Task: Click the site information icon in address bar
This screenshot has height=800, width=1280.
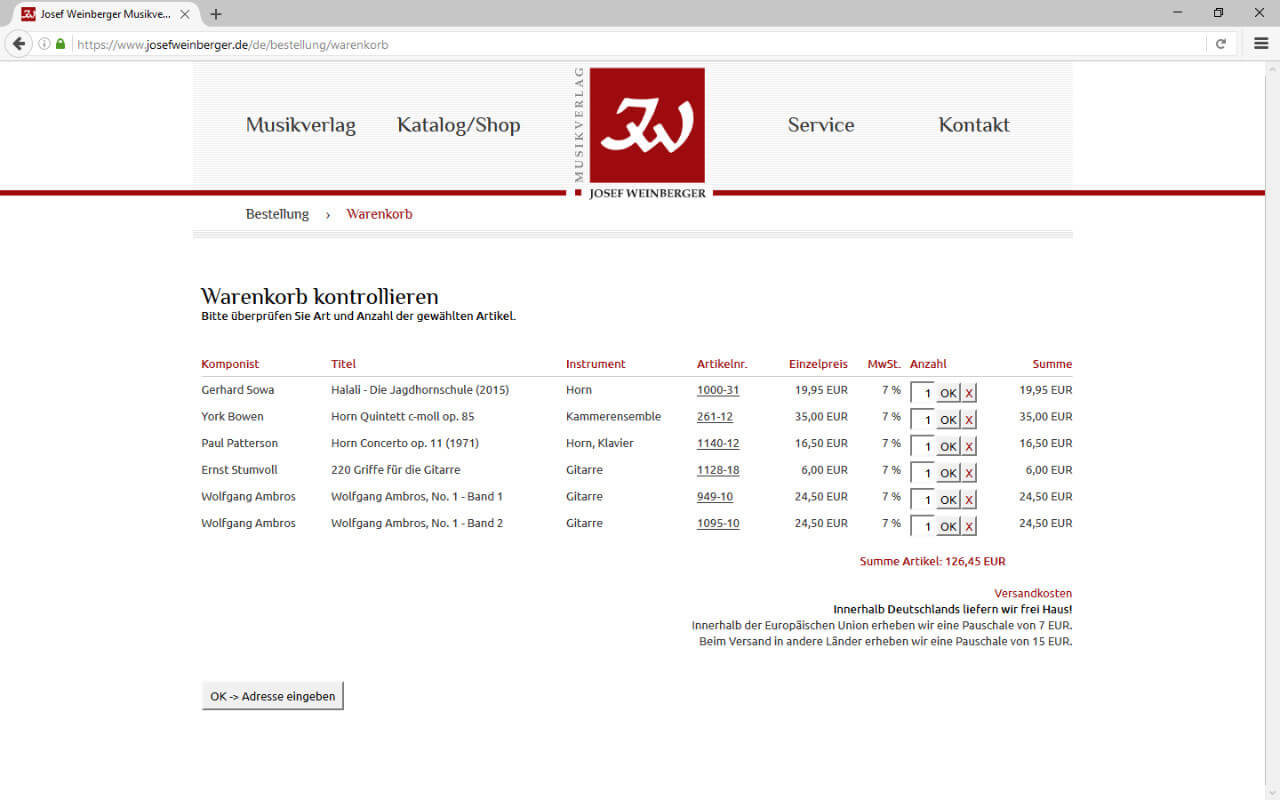Action: pyautogui.click(x=44, y=44)
